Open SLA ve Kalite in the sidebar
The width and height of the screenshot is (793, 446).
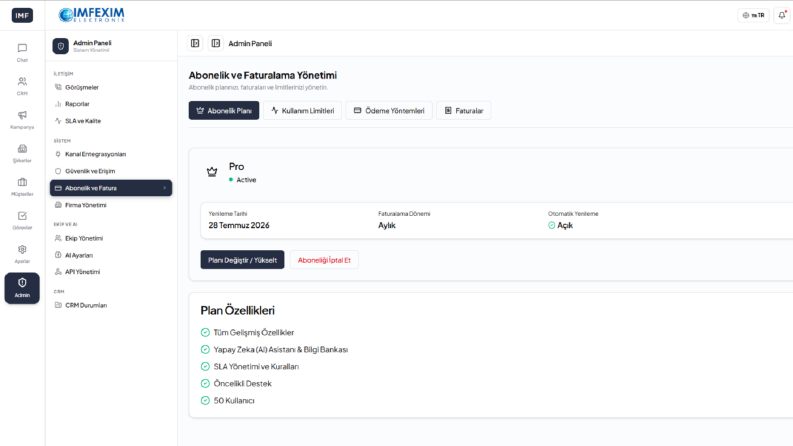point(83,121)
